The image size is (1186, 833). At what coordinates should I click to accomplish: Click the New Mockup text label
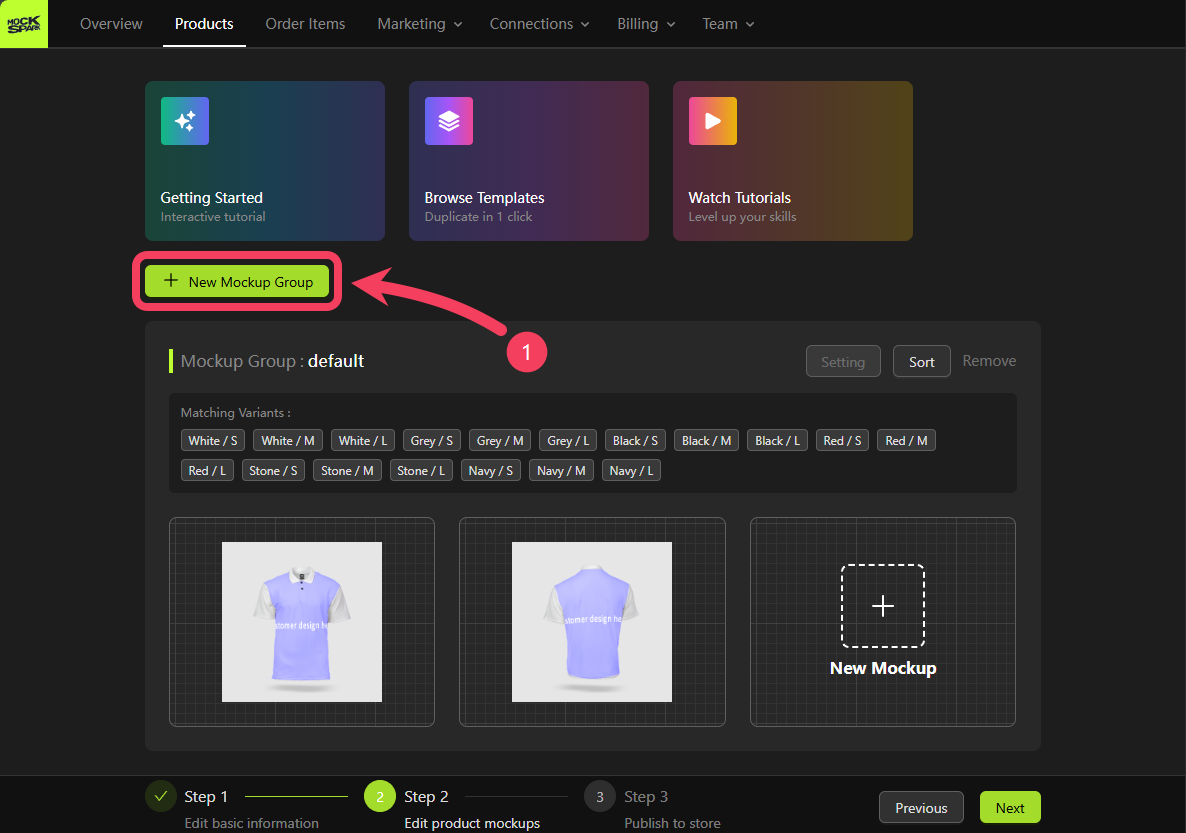coord(883,668)
